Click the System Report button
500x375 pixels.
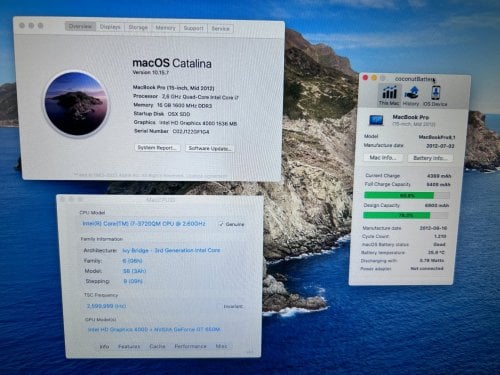158,148
